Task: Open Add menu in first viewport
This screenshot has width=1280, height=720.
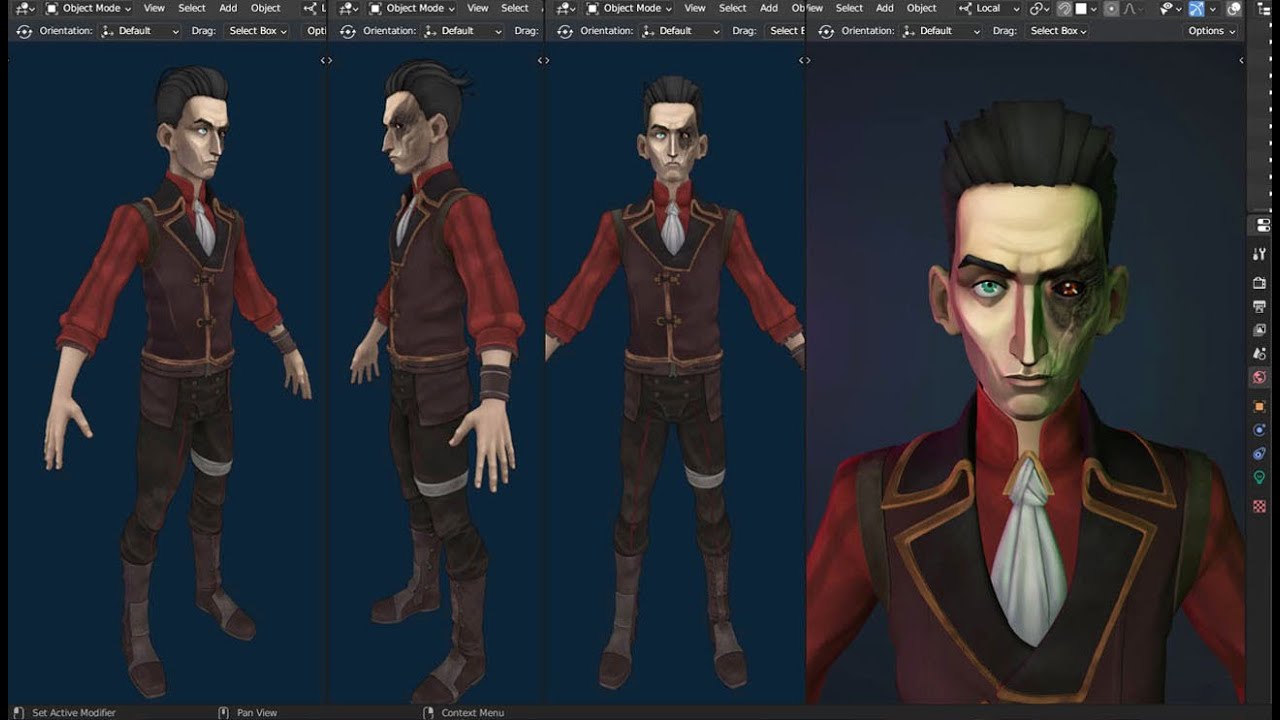Action: tap(228, 8)
